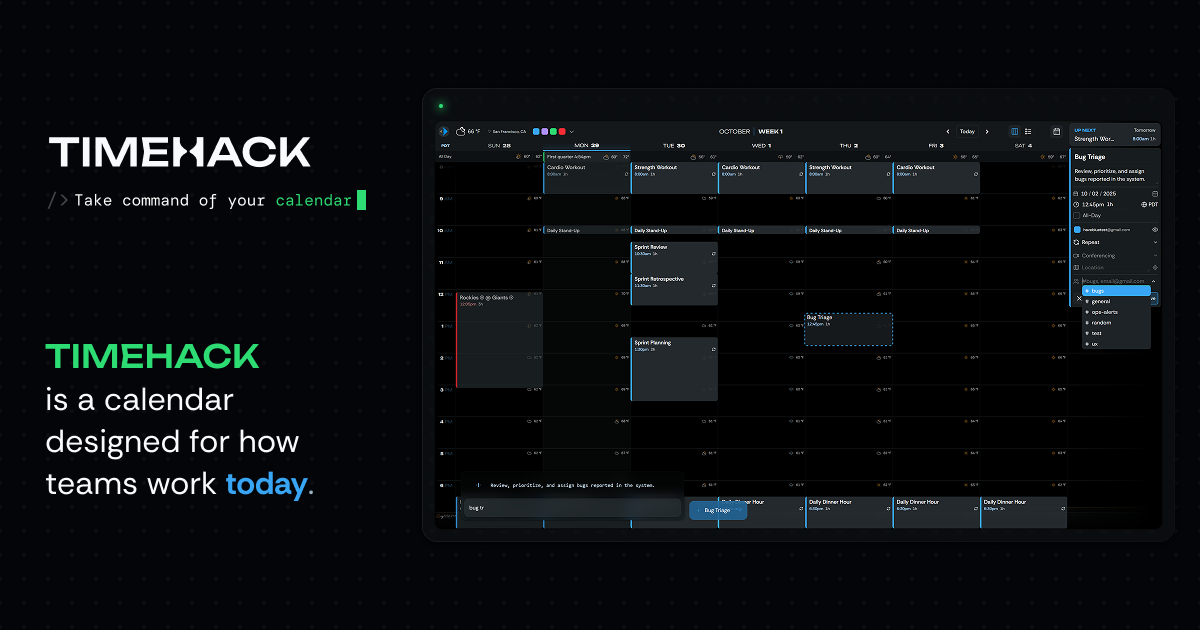This screenshot has width=1200, height=630.
Task: Select the green calendar color dot
Action: pyautogui.click(x=553, y=131)
